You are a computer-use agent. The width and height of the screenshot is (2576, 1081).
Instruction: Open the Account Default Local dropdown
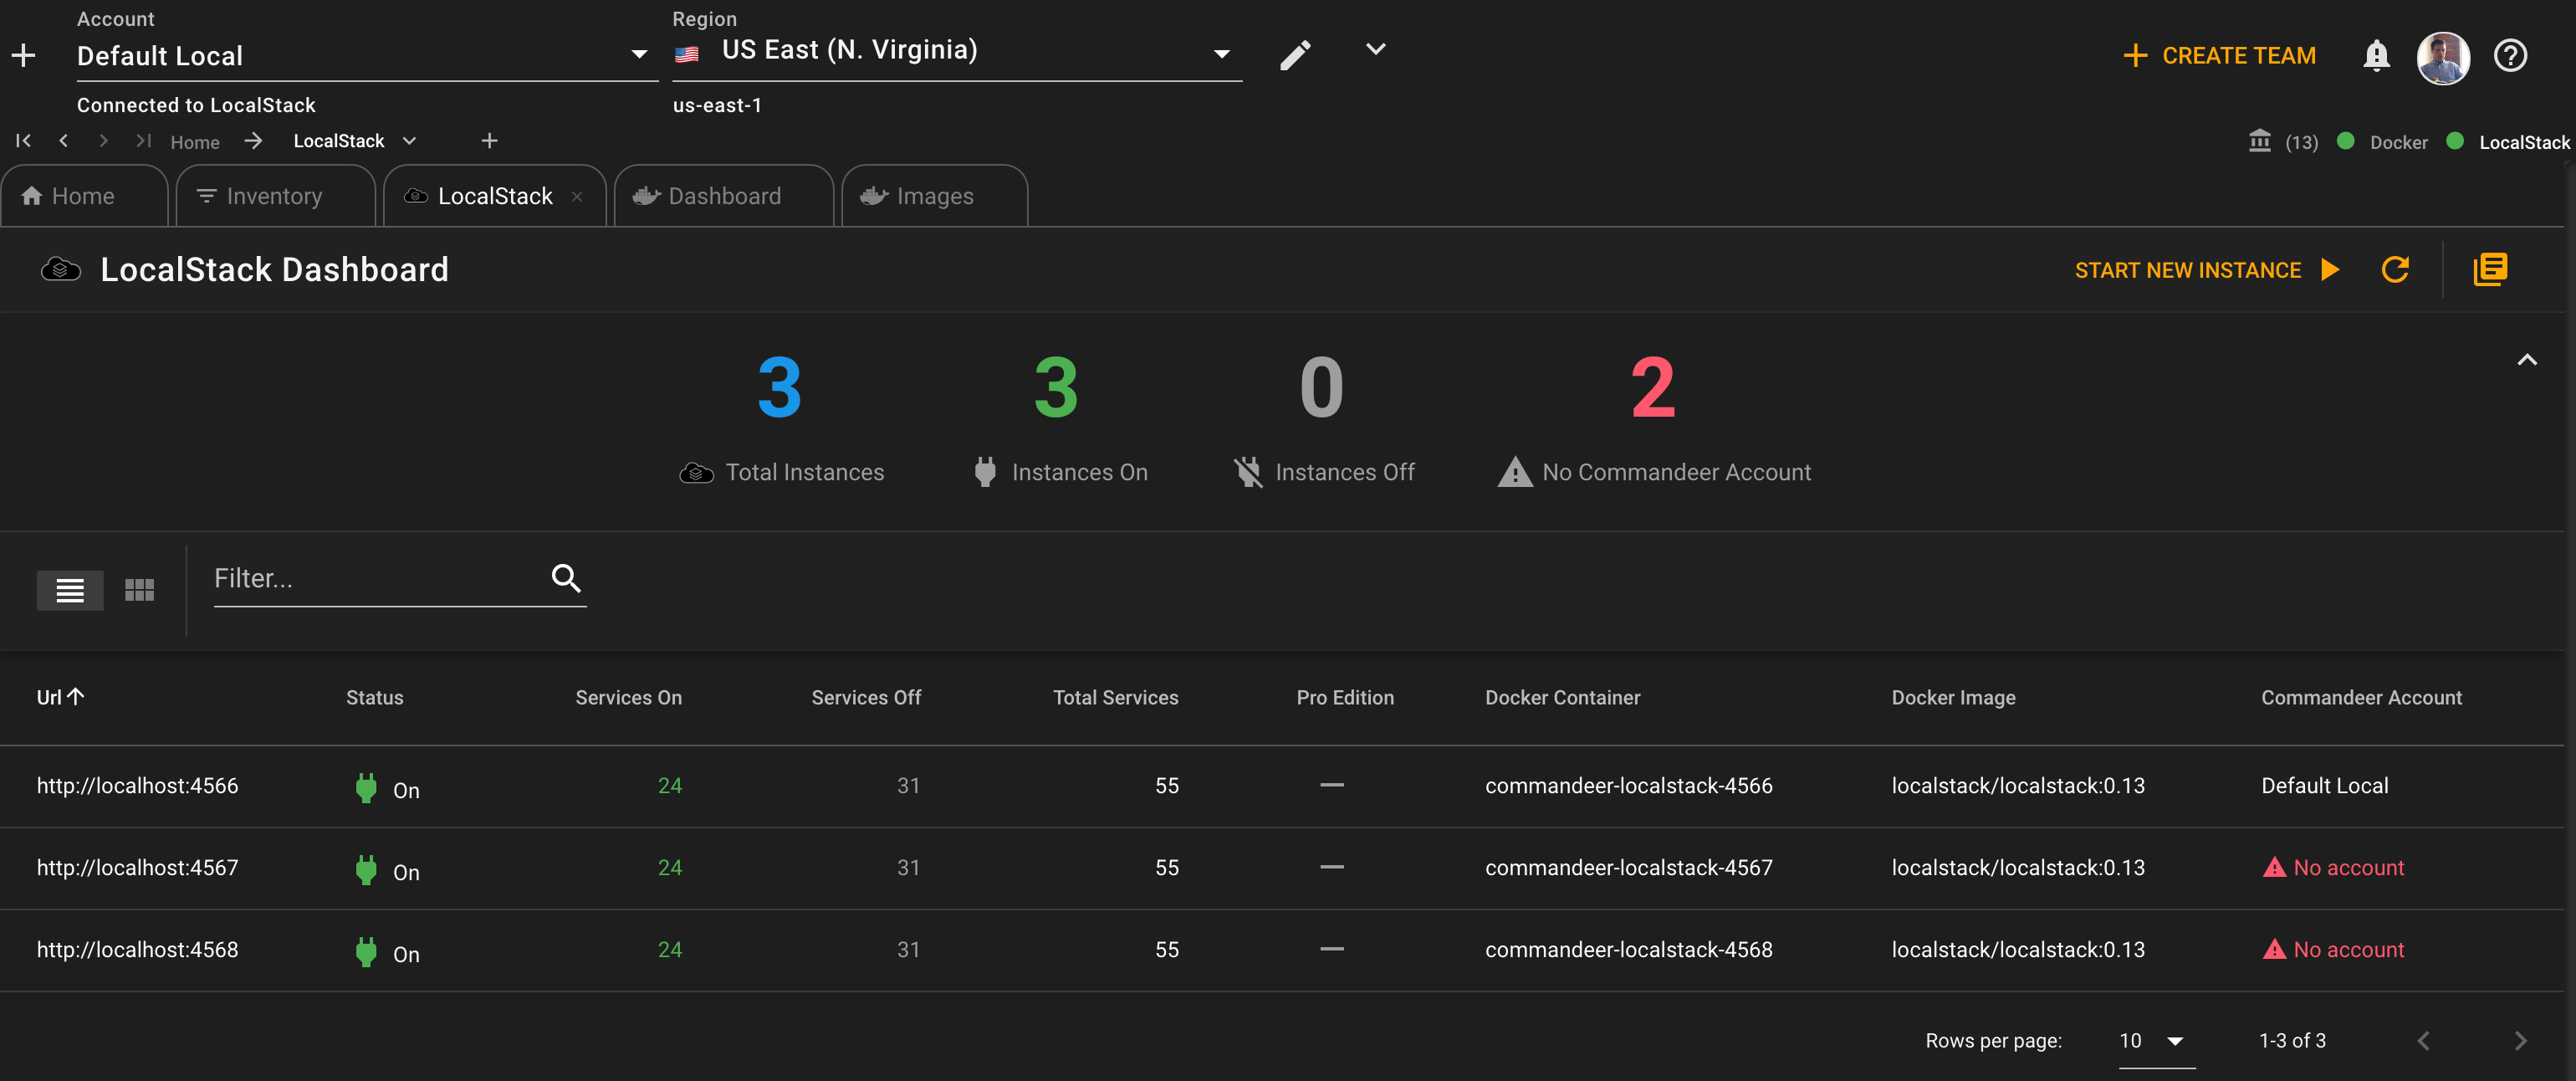(x=366, y=56)
